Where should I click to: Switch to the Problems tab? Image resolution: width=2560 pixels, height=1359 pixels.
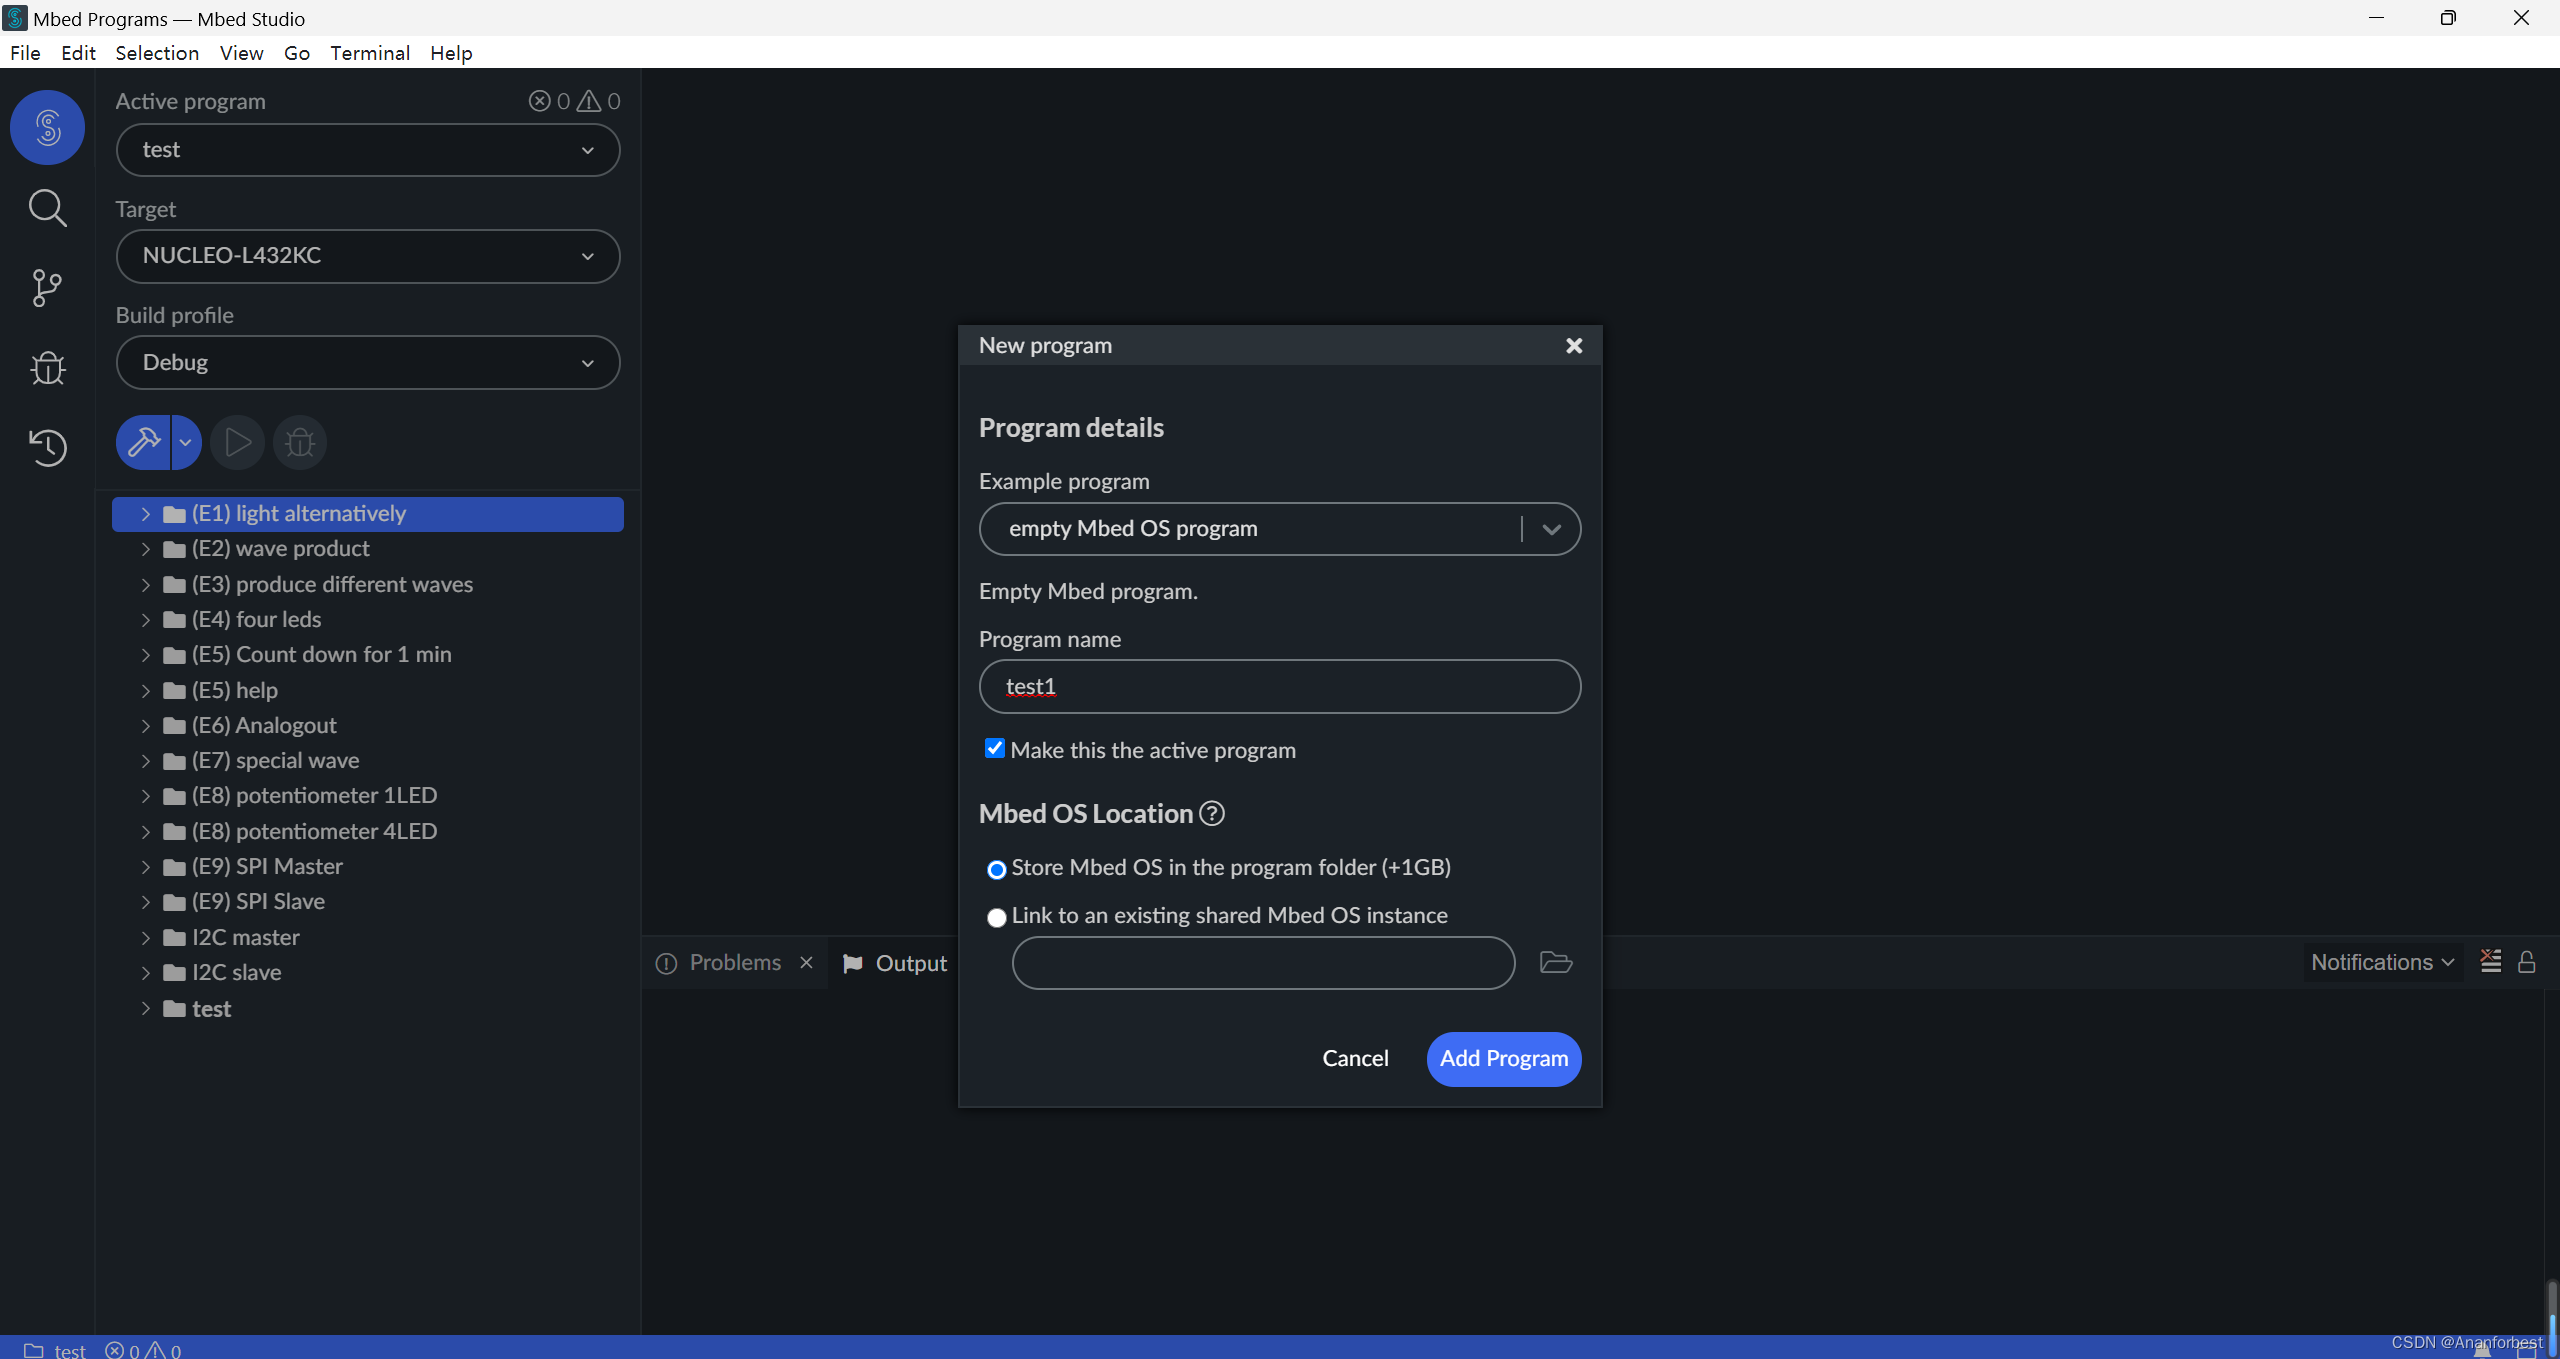[734, 962]
